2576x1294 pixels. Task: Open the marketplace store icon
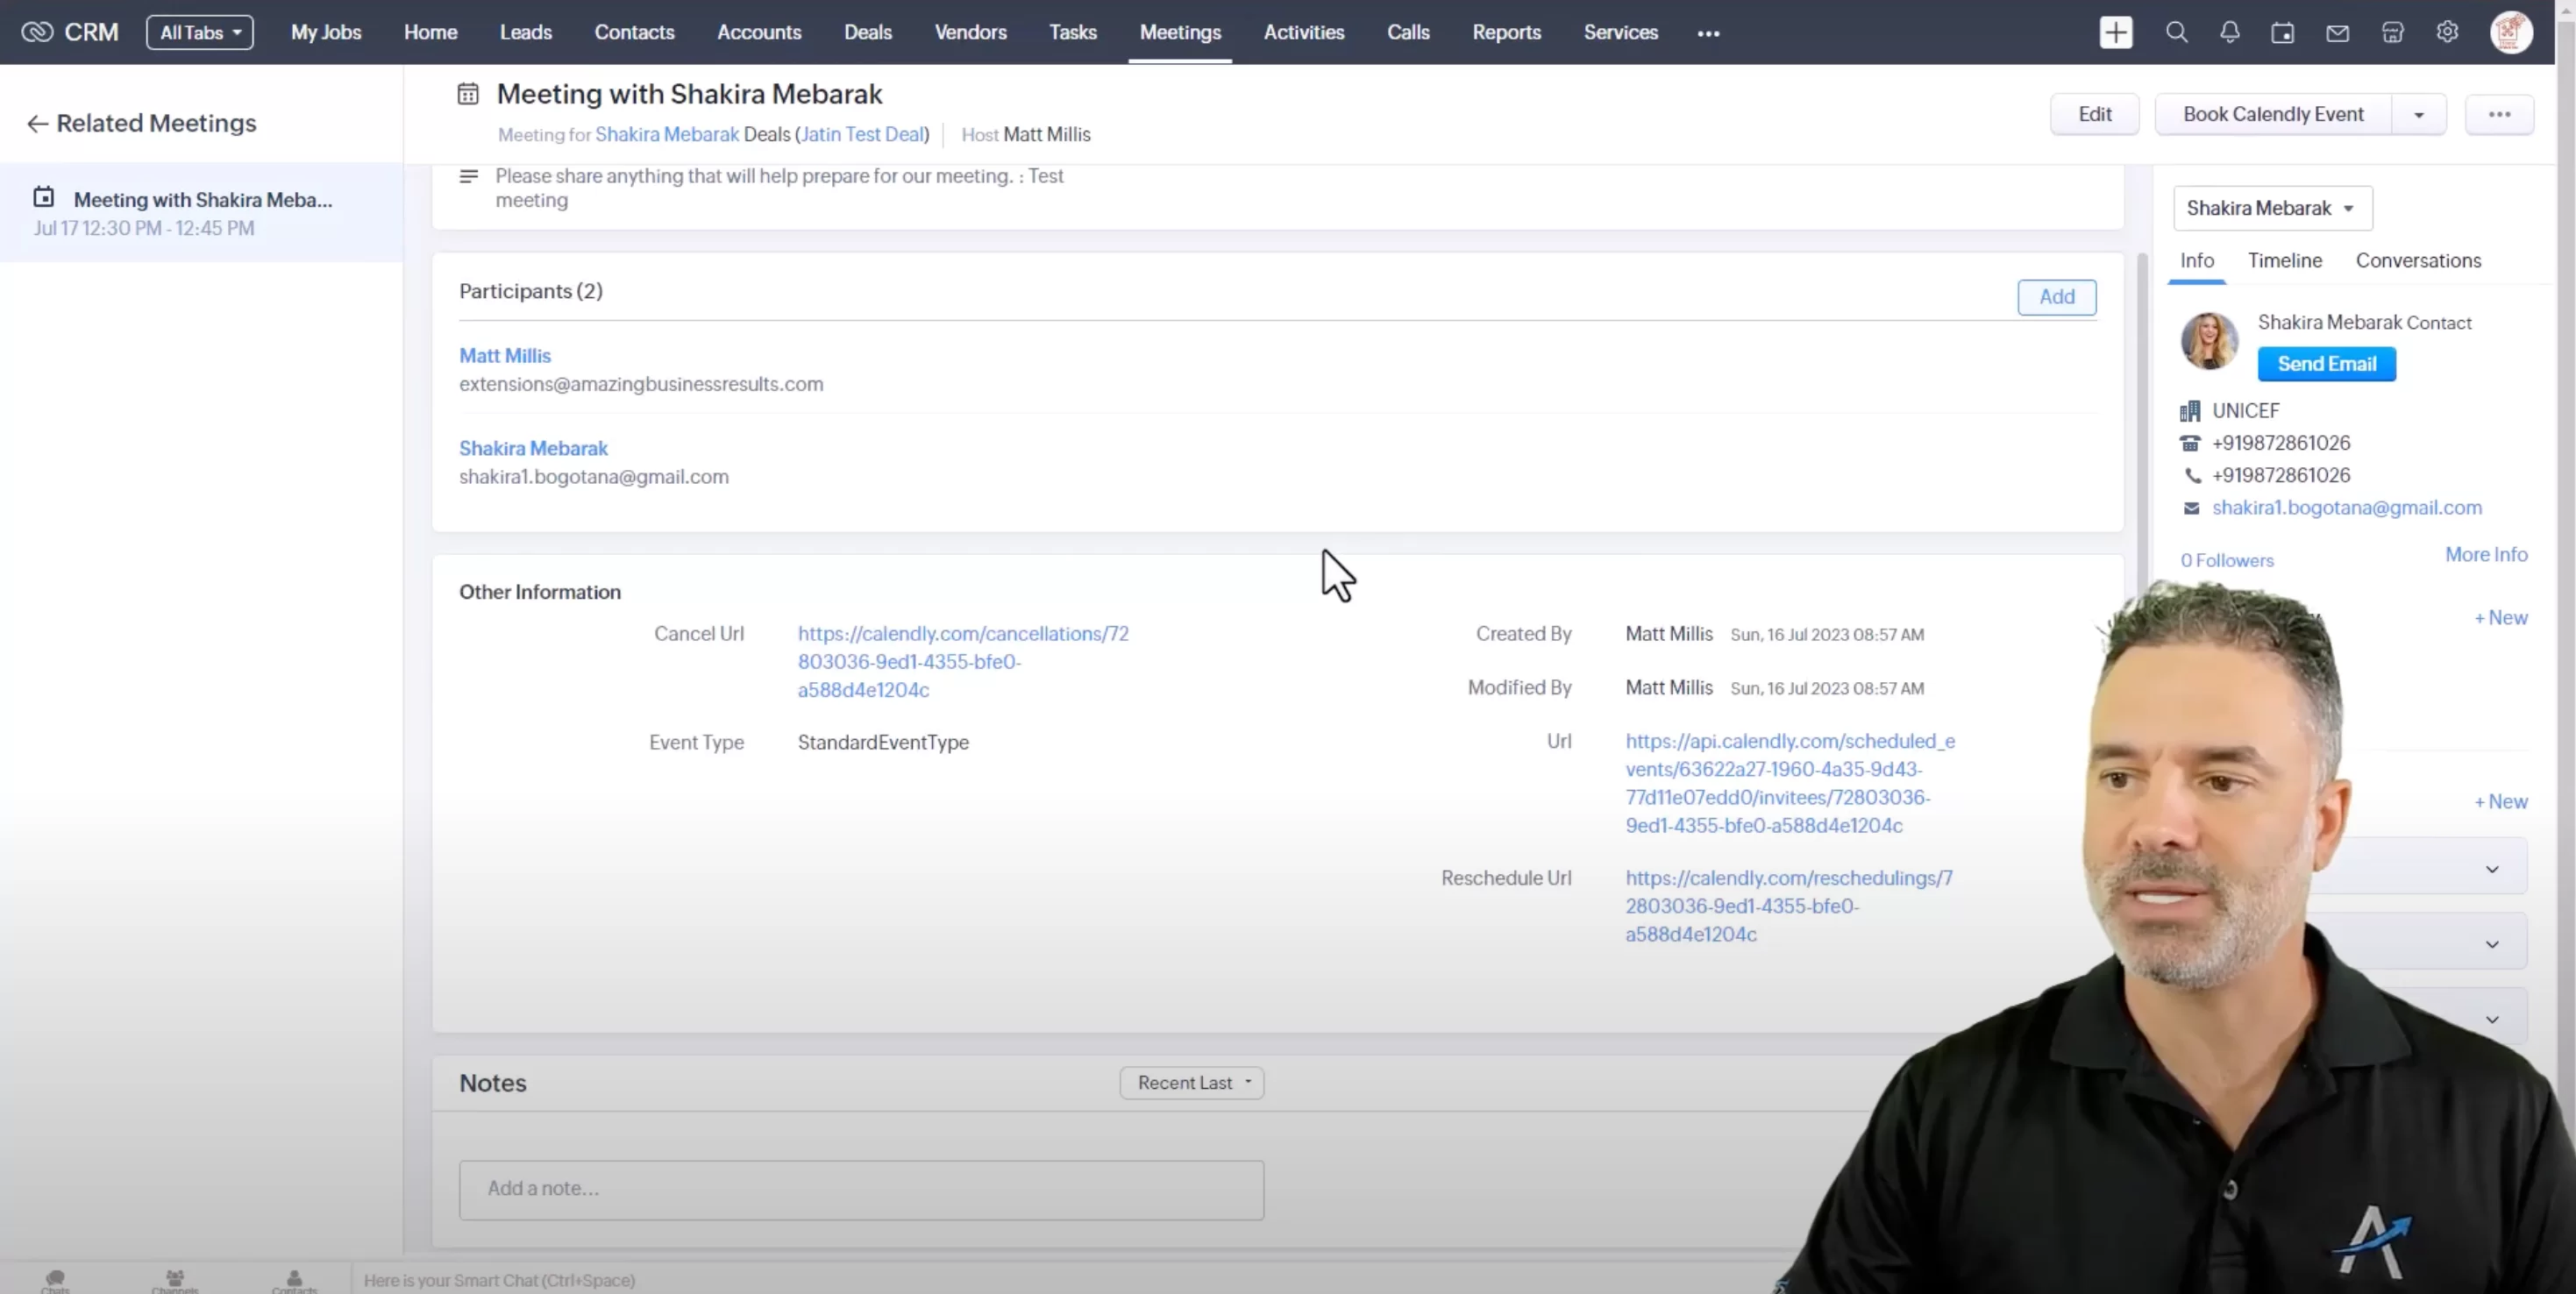tap(2392, 33)
